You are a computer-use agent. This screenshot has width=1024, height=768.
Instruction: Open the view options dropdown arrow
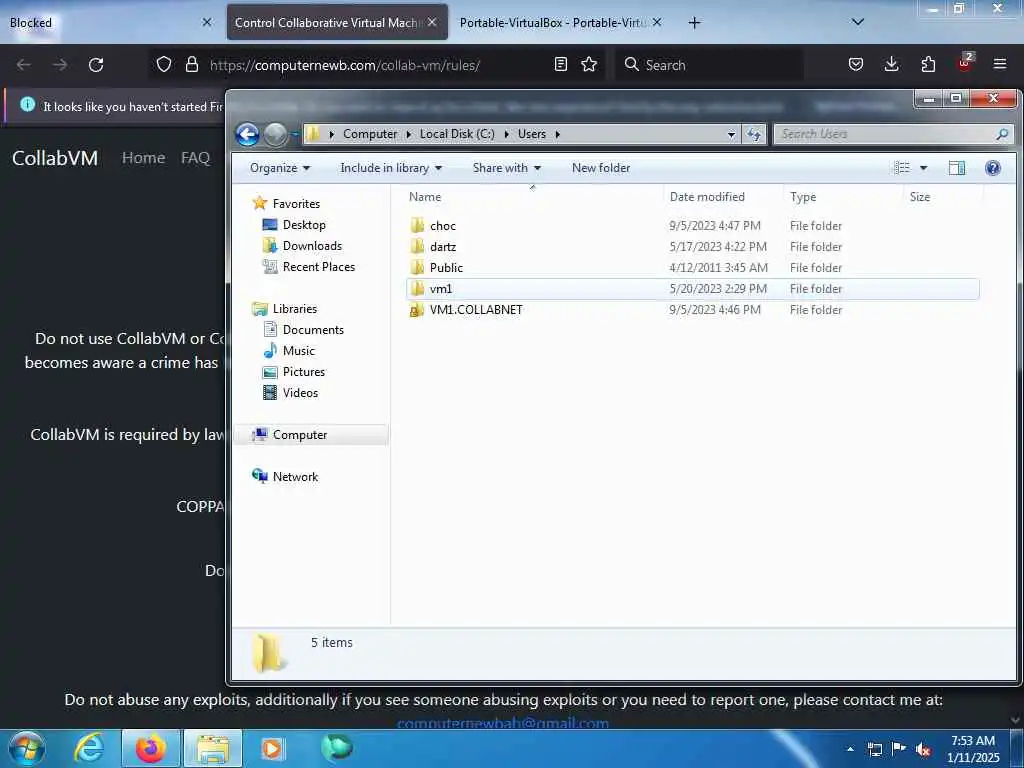coord(923,168)
